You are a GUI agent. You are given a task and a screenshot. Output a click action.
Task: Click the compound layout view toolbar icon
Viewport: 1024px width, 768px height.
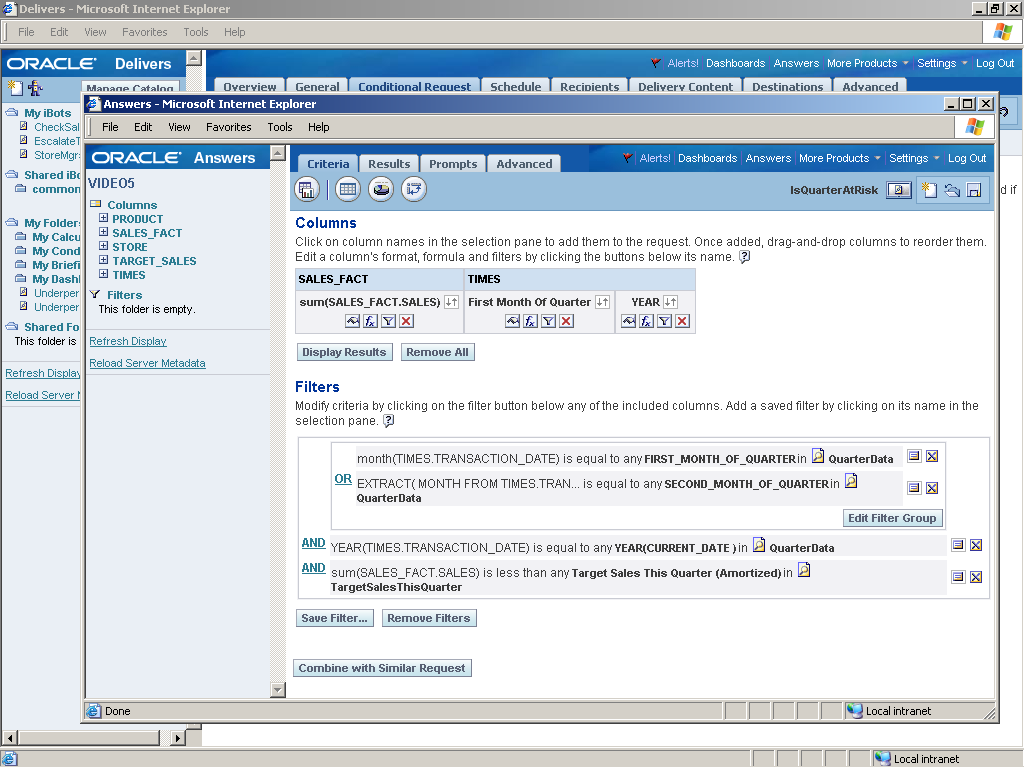(307, 189)
